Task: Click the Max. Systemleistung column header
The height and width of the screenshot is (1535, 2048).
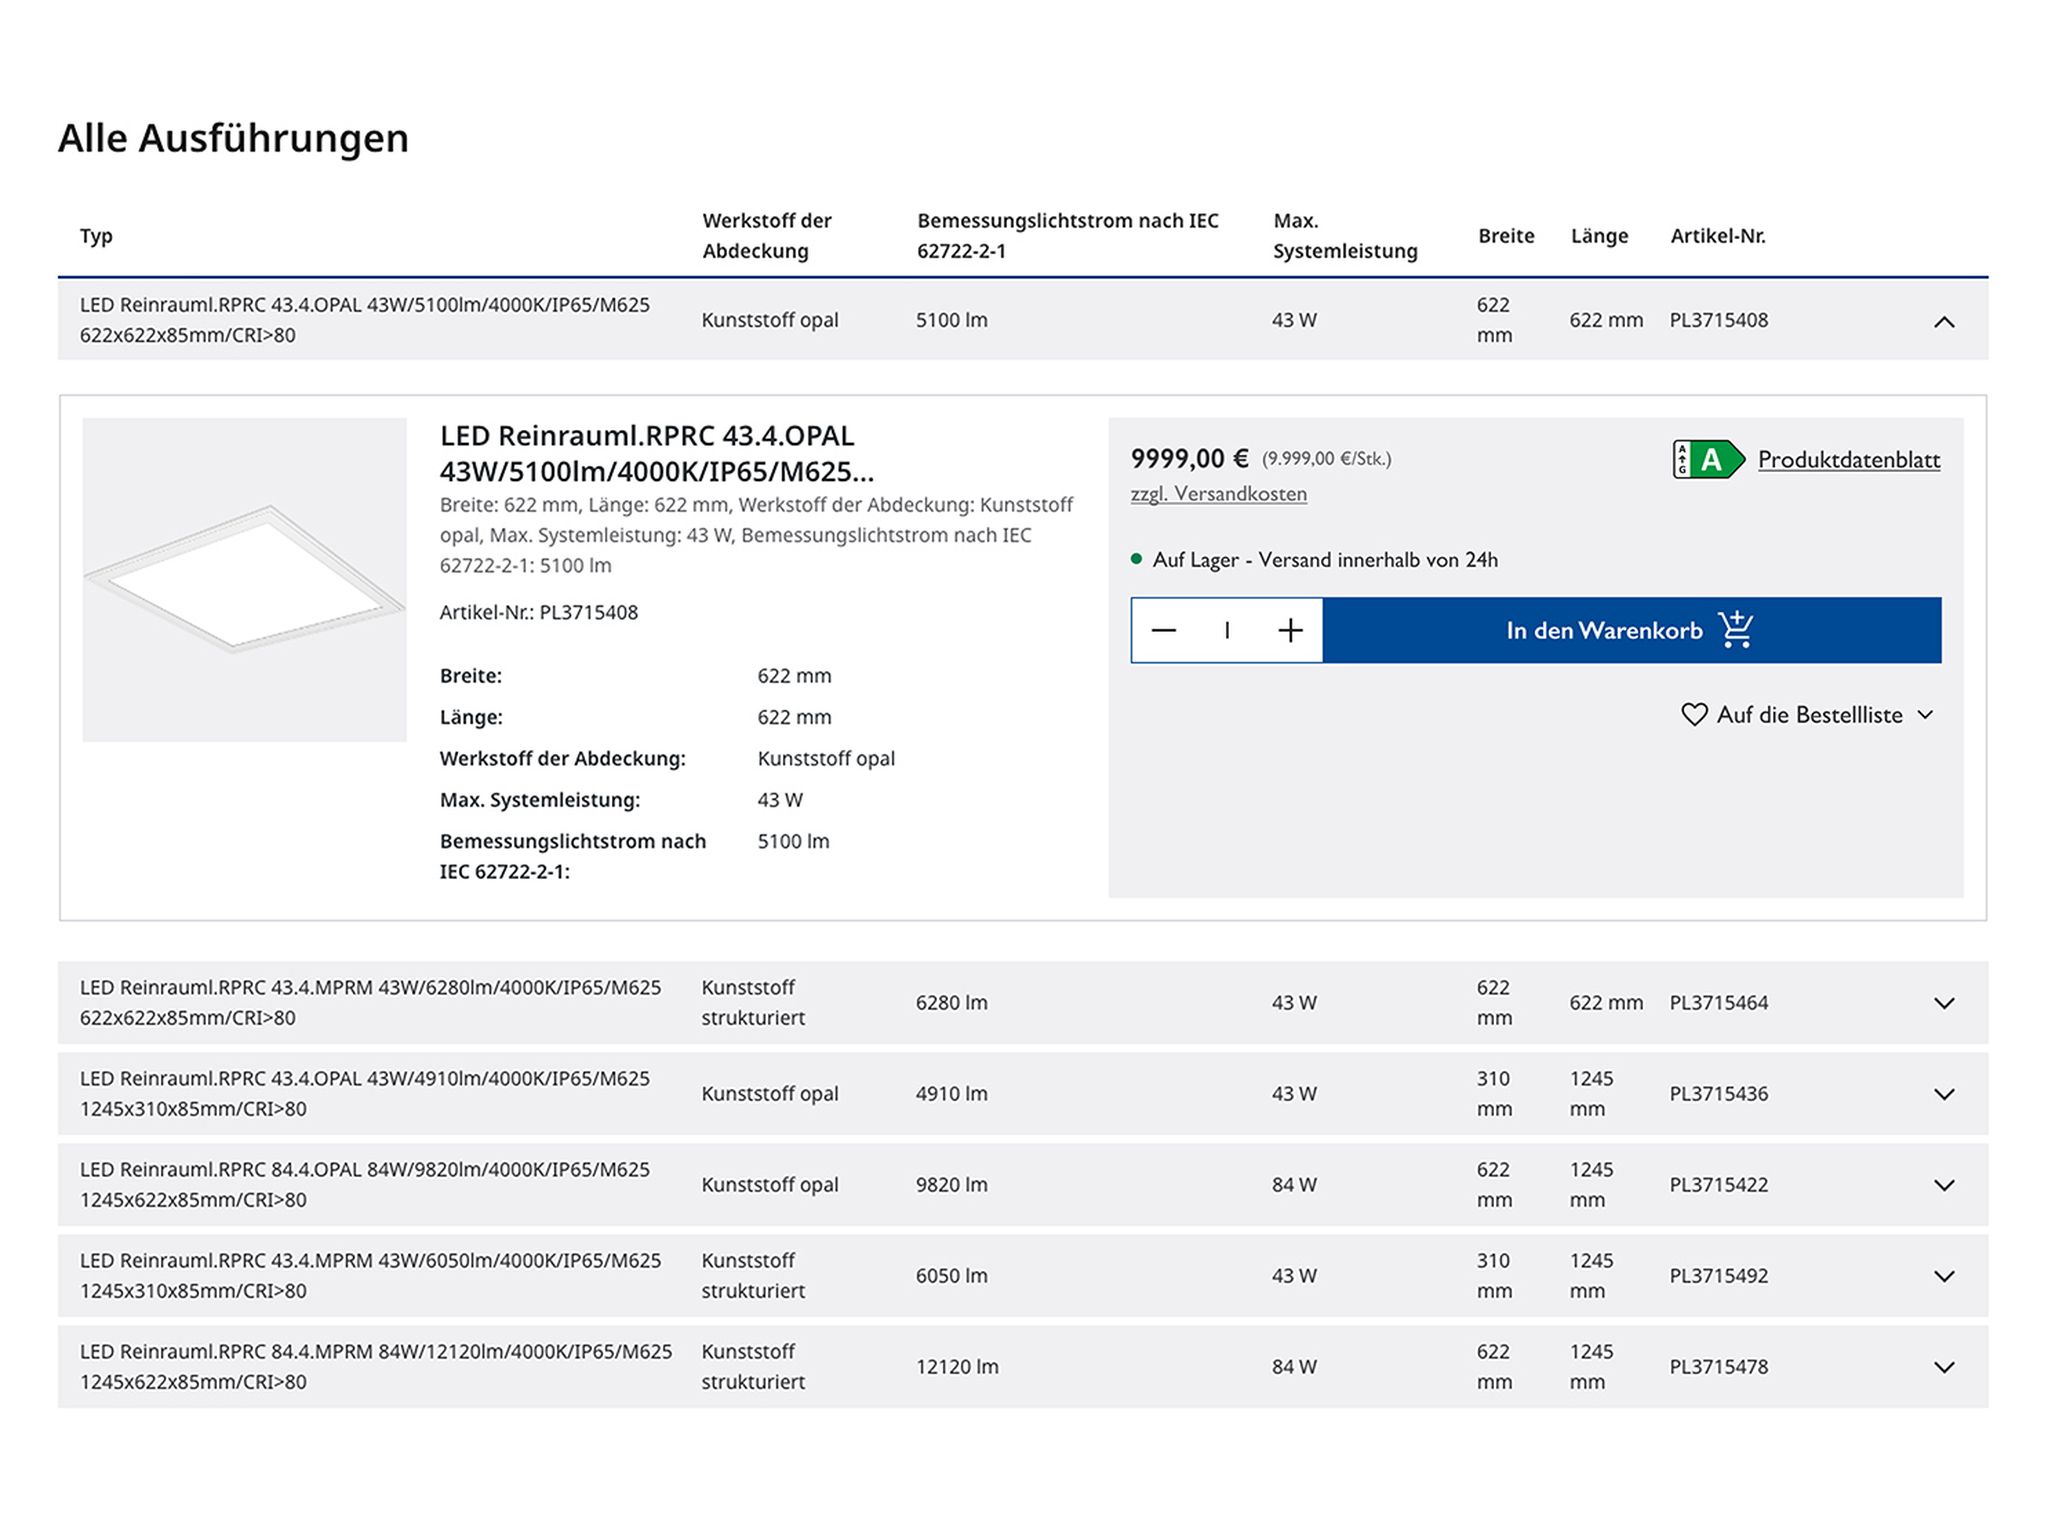Action: (x=1344, y=236)
